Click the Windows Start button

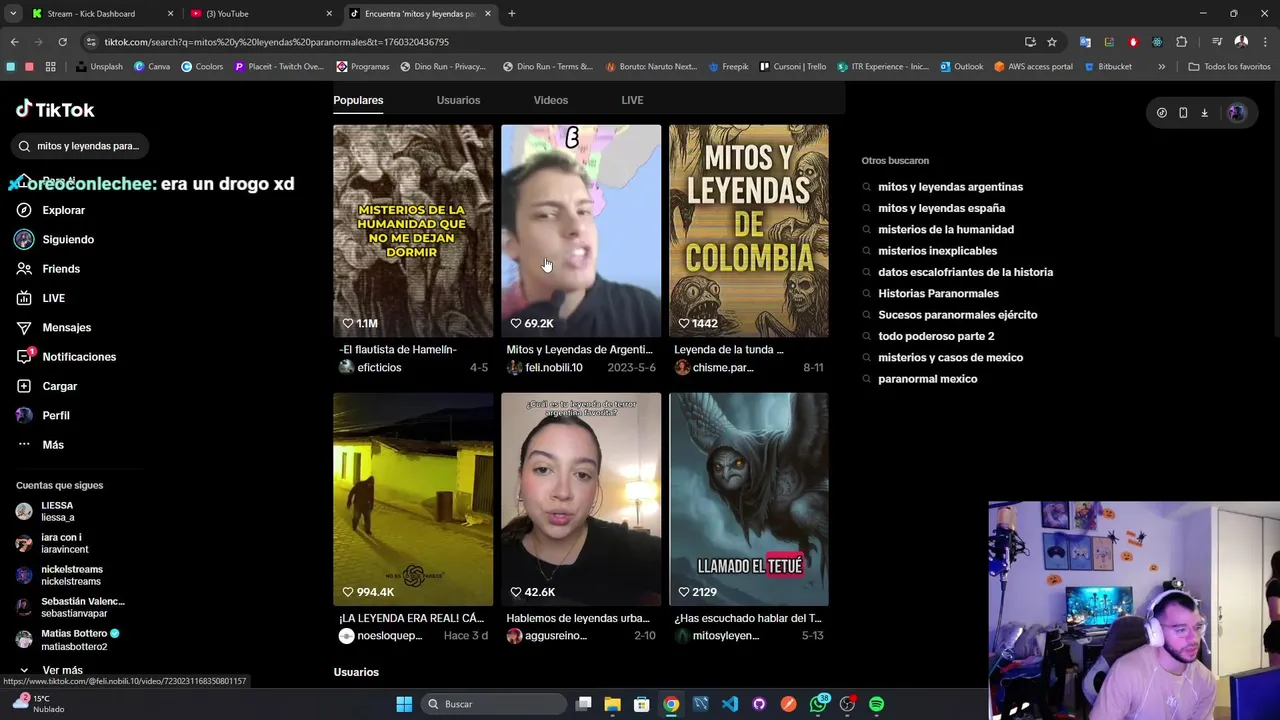tap(404, 704)
